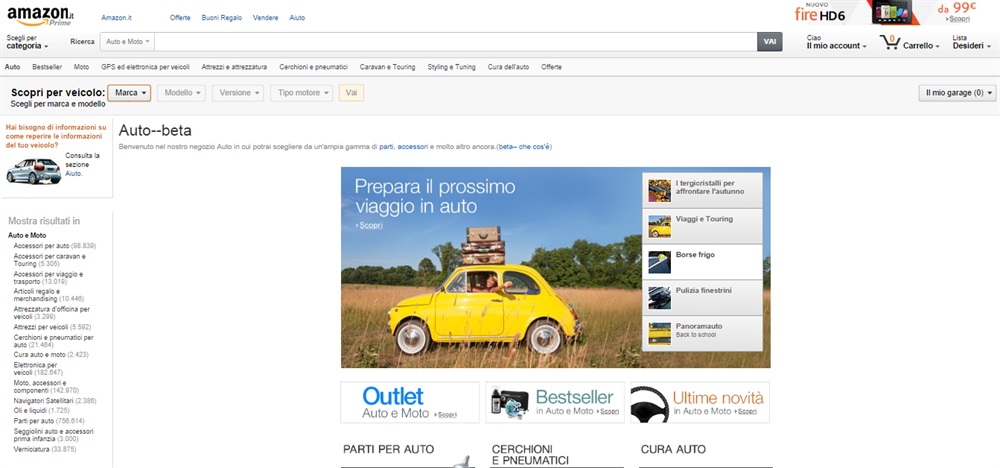The height and width of the screenshot is (468, 1000).
Task: Open Auto e Moto search category dropdown
Action: [x=127, y=41]
